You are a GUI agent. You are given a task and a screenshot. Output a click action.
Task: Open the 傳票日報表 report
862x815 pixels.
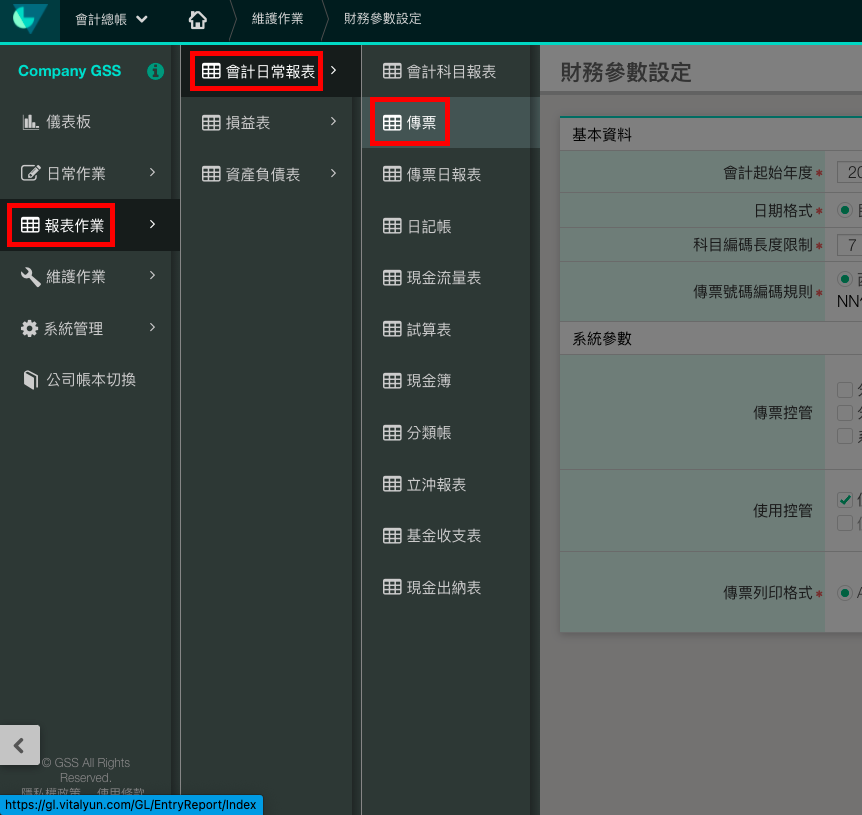pyautogui.click(x=443, y=175)
